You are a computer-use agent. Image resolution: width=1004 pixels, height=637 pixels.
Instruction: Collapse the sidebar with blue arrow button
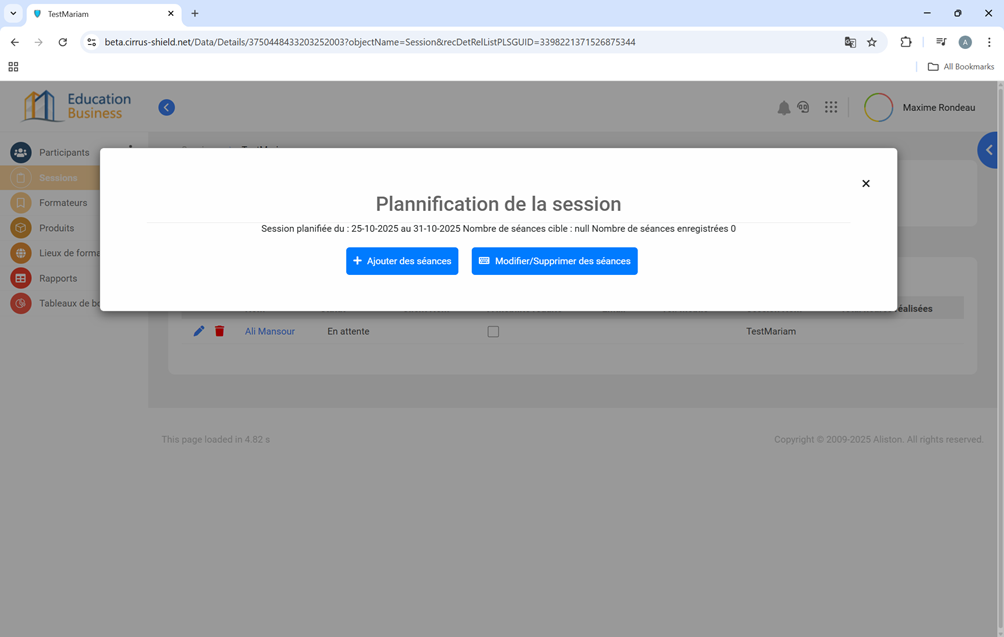(x=167, y=108)
